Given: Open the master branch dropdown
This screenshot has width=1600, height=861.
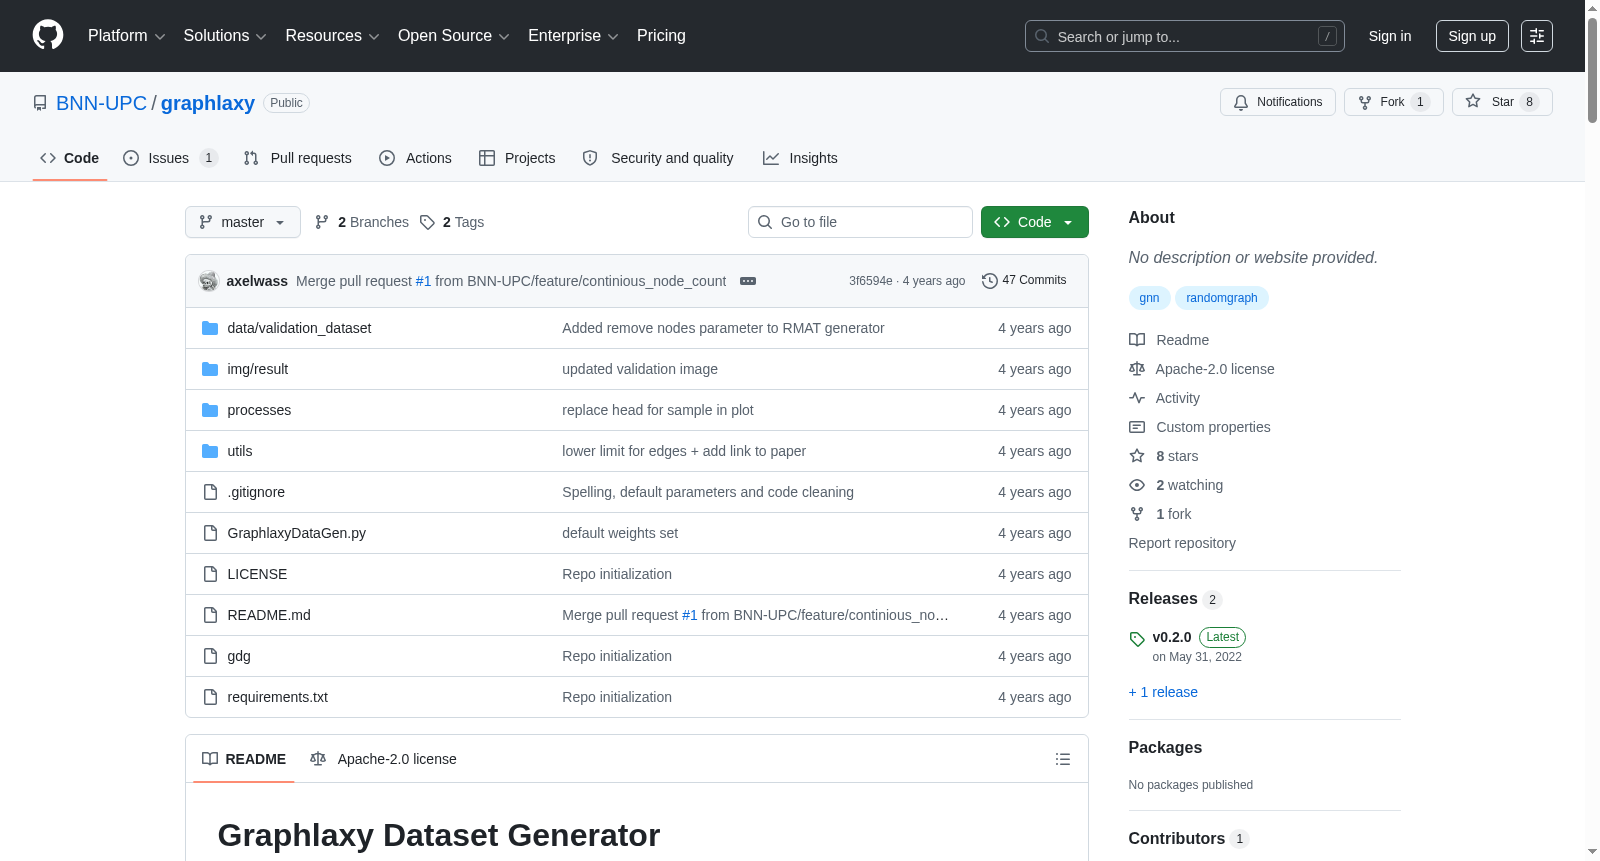Looking at the screenshot, I should click(x=243, y=222).
